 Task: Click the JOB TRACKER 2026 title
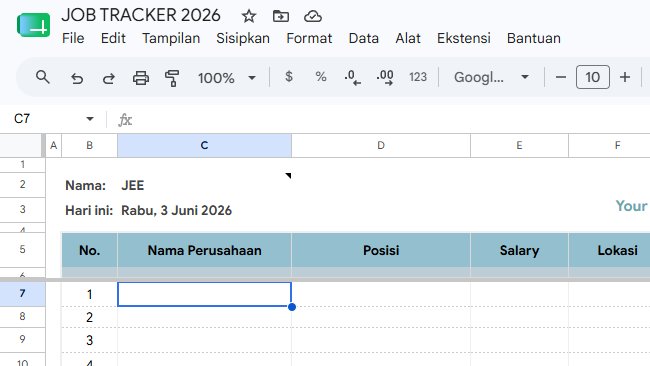point(141,15)
